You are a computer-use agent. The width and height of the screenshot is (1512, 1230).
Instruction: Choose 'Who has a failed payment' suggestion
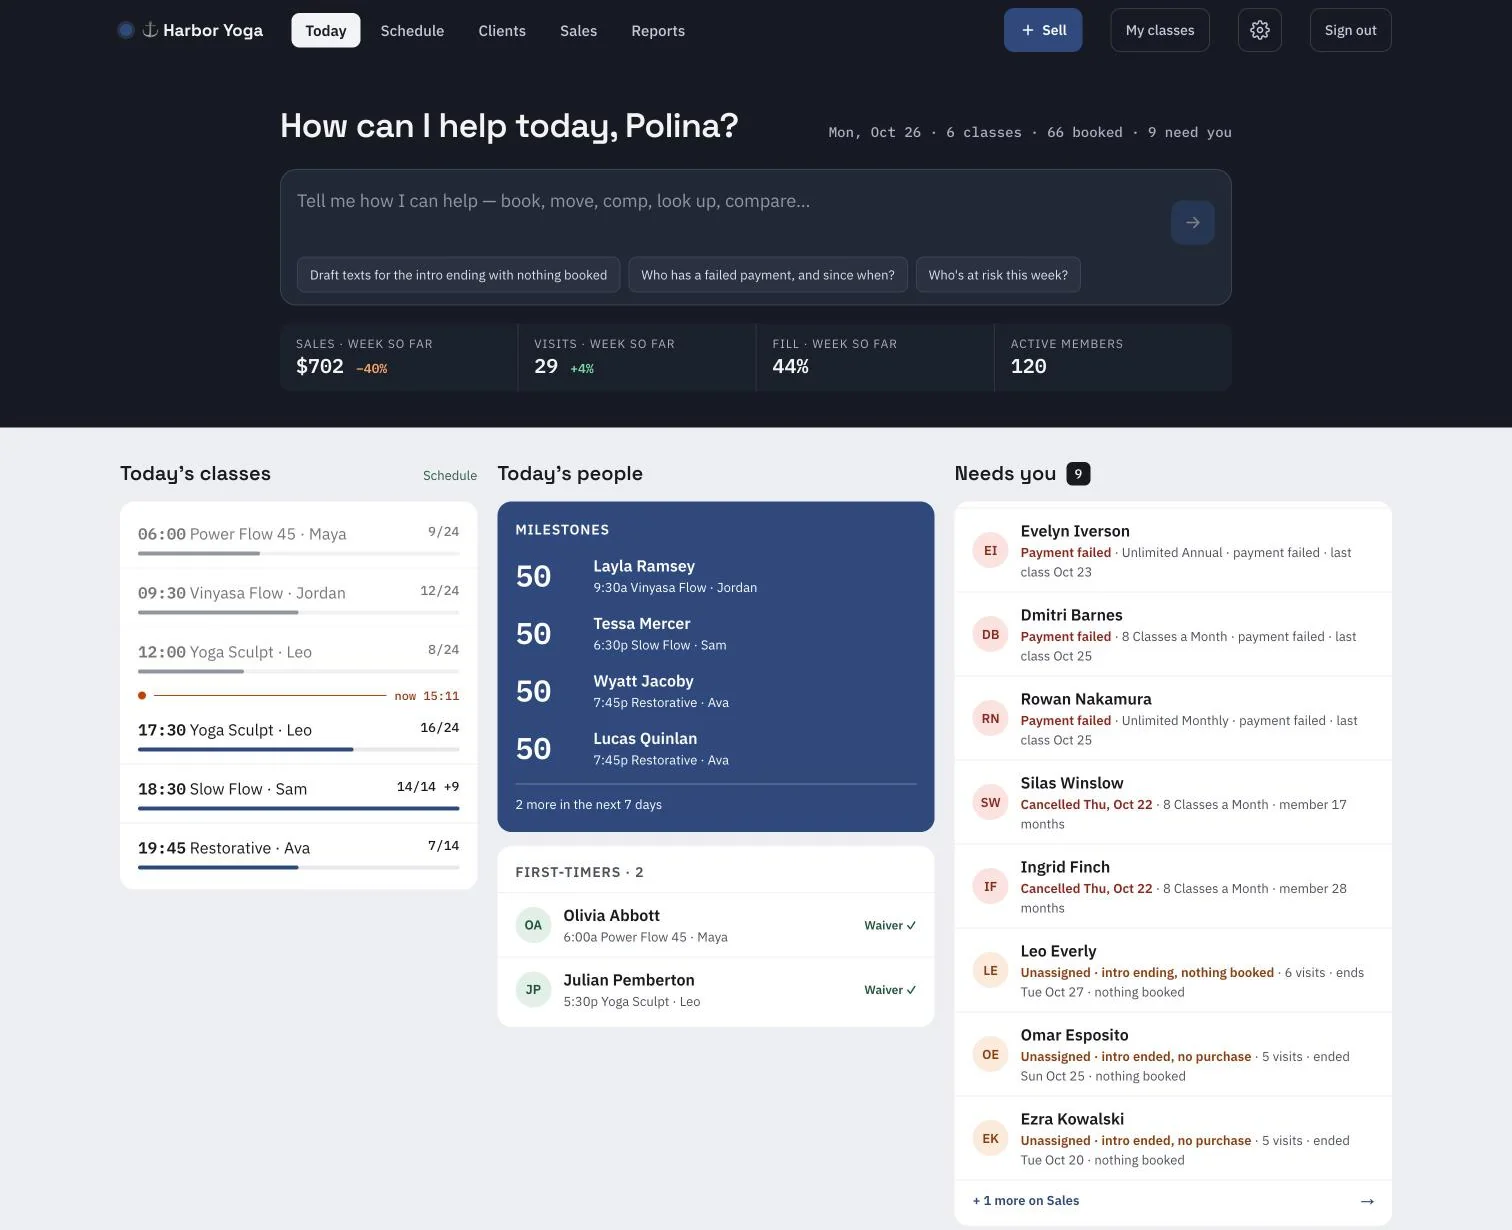pos(768,275)
